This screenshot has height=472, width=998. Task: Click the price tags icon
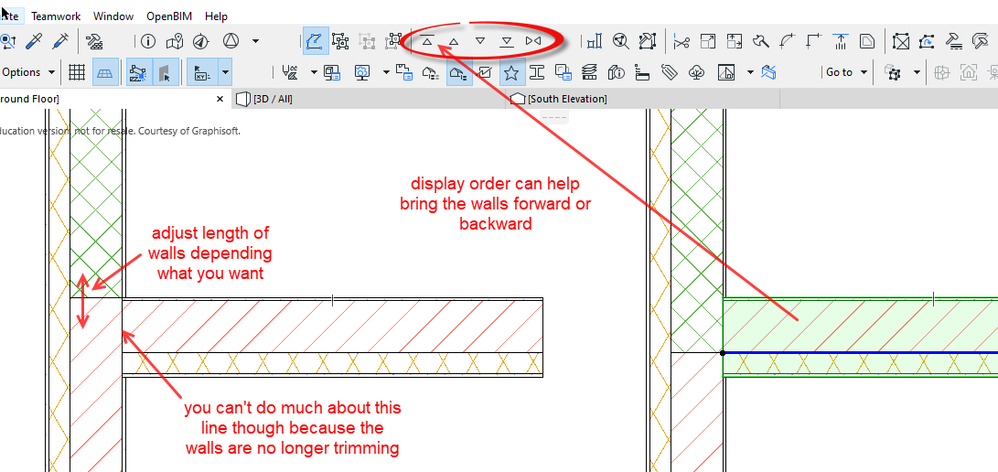click(x=669, y=73)
